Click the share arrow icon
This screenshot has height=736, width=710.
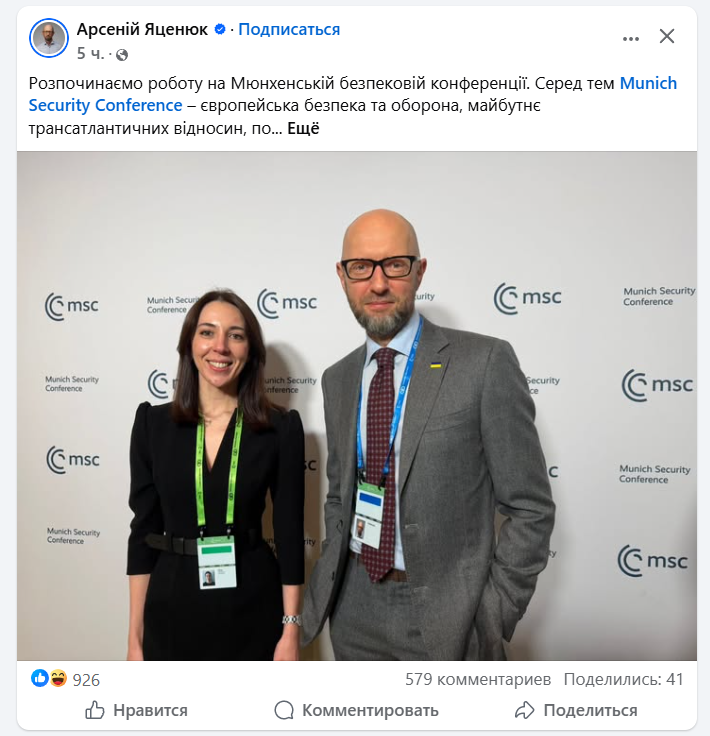point(525,710)
